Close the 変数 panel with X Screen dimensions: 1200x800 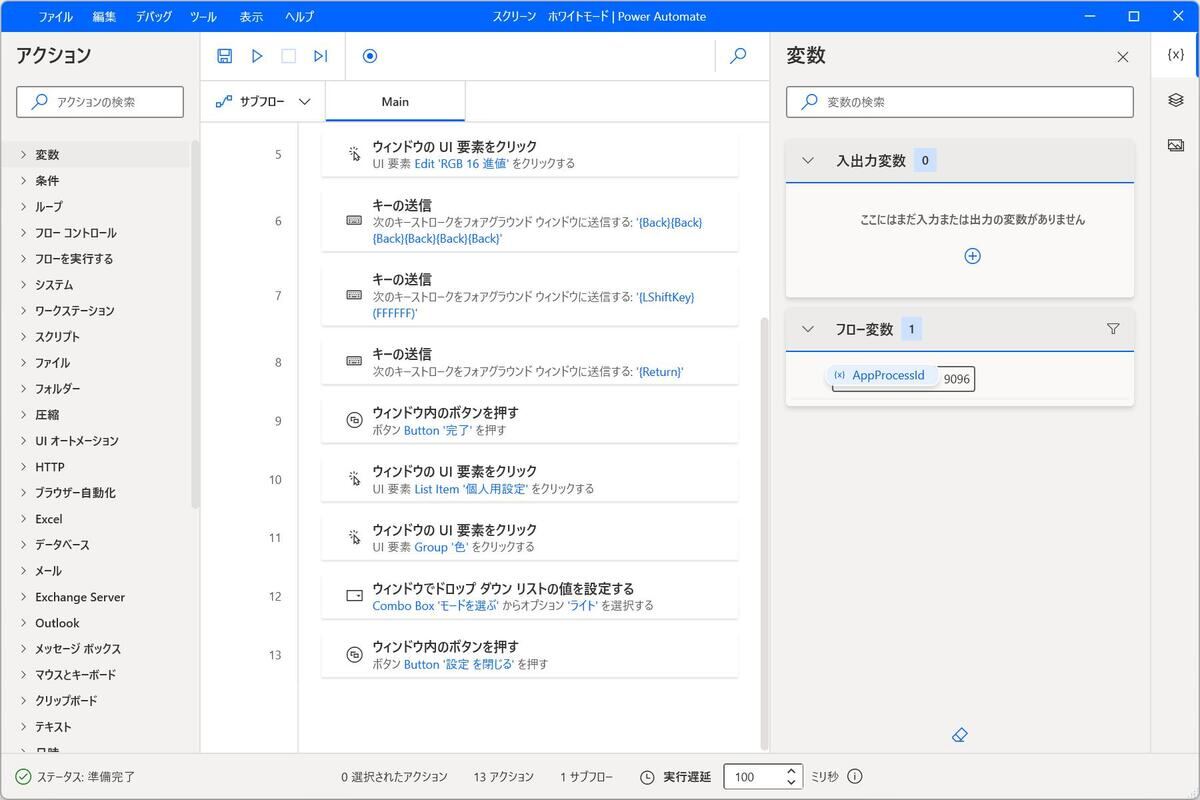1122,57
